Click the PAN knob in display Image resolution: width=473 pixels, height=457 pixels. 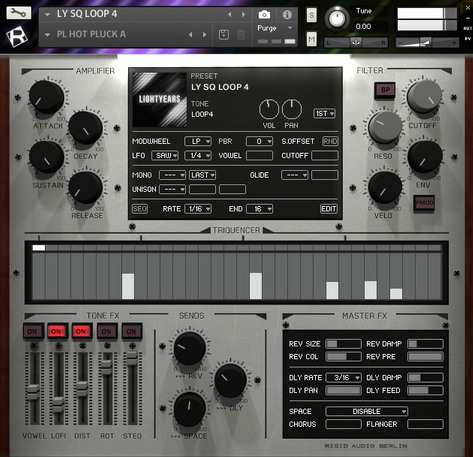[x=292, y=109]
